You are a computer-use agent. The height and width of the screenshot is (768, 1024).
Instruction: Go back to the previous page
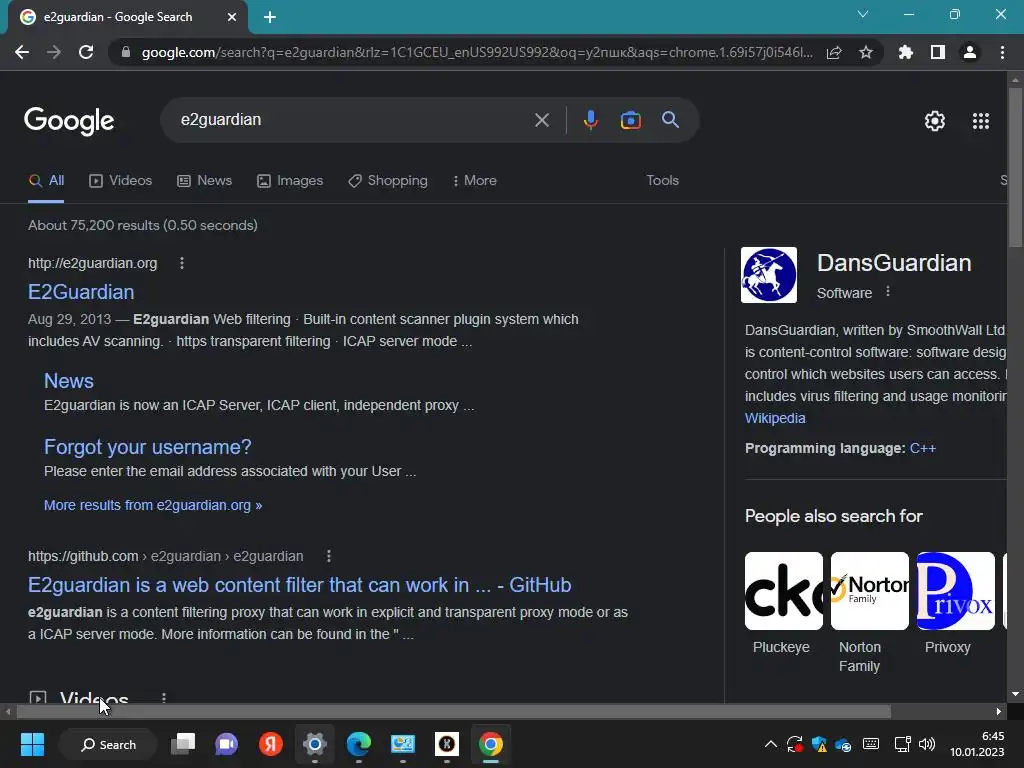[22, 52]
